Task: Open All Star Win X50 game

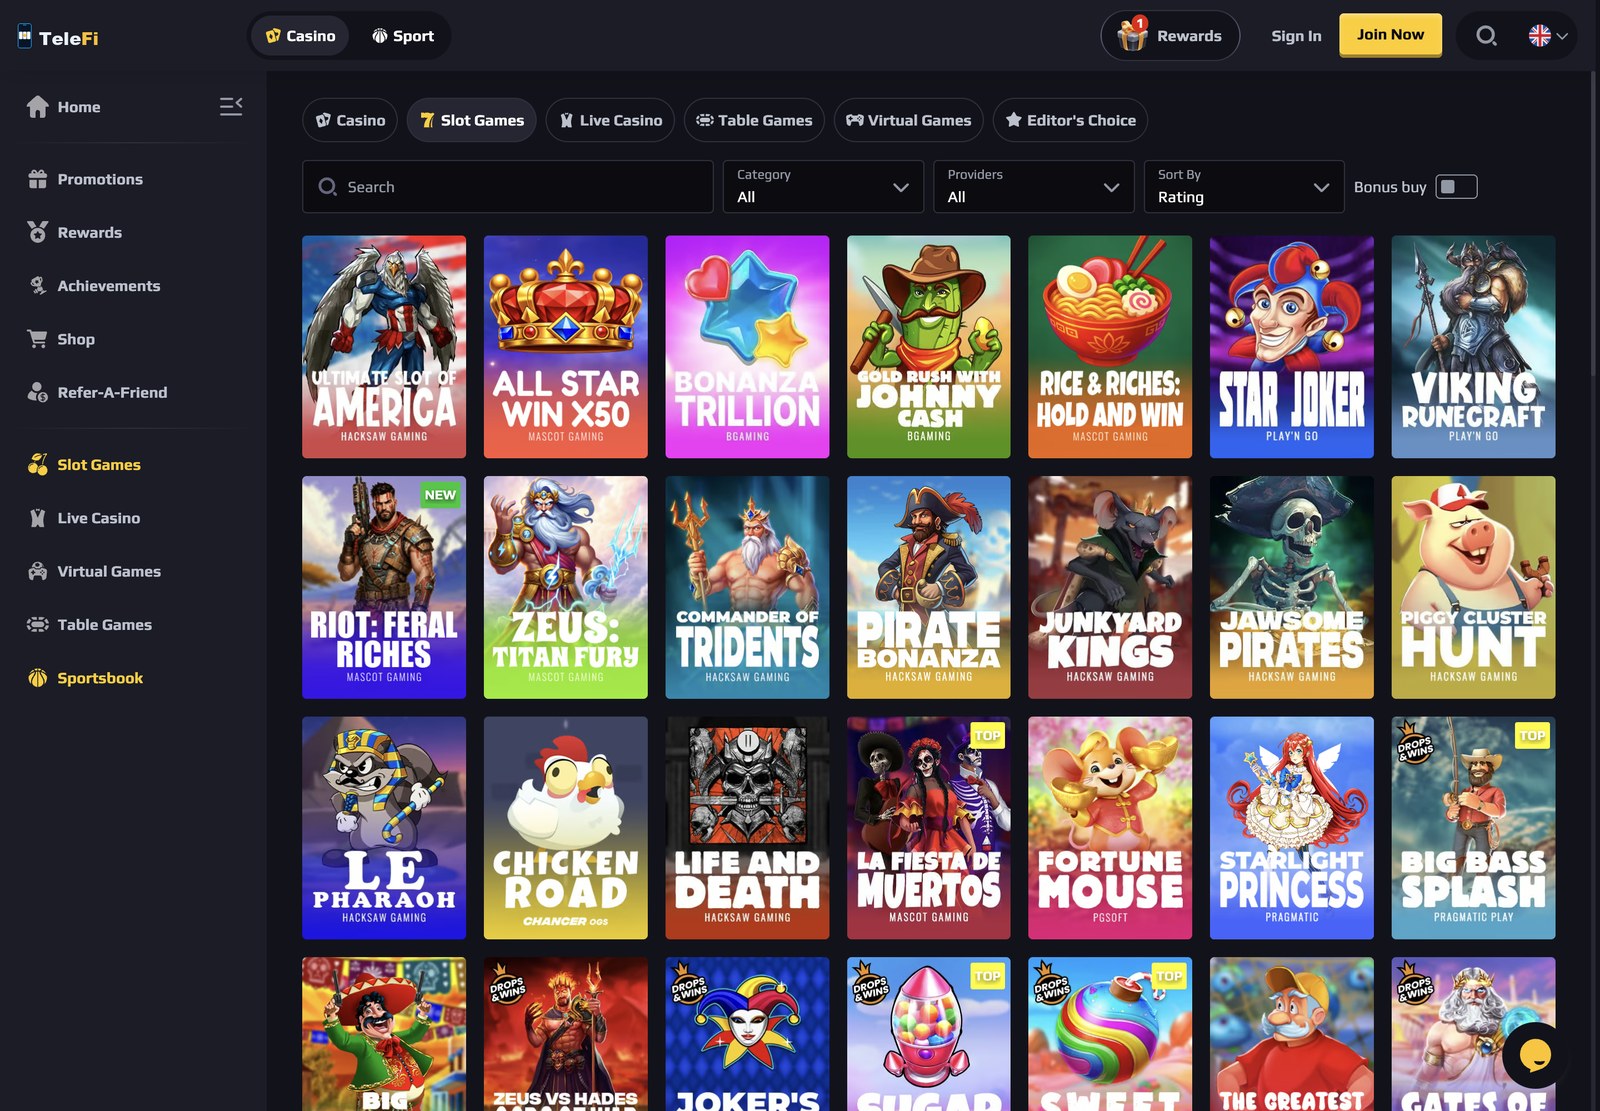Action: 566,347
